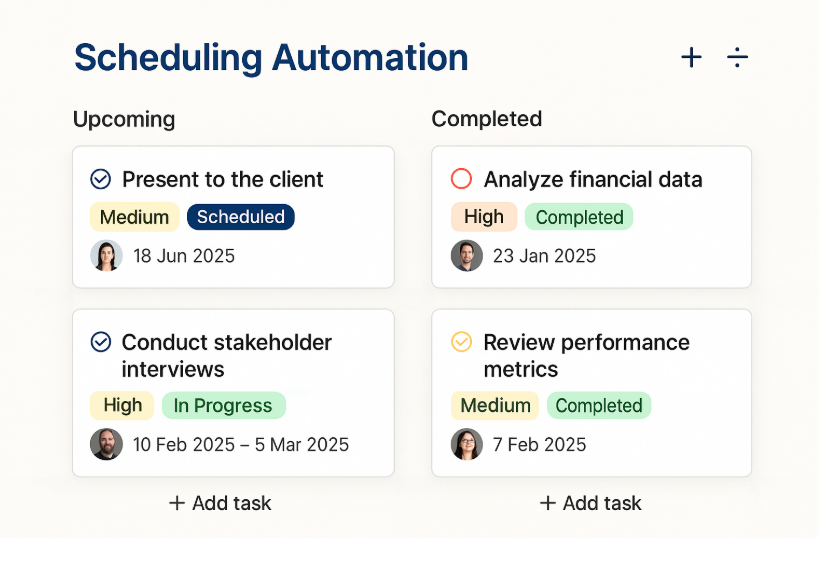Click assignee avatar on Analyze financial data
The width and height of the screenshot is (836, 565).
tap(467, 256)
